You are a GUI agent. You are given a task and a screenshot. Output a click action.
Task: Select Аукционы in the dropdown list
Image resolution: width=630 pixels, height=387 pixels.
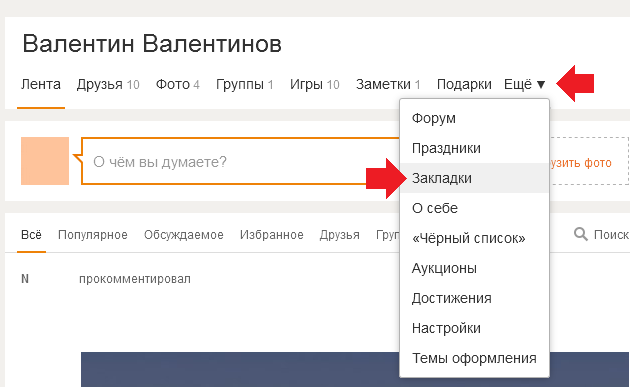475,268
